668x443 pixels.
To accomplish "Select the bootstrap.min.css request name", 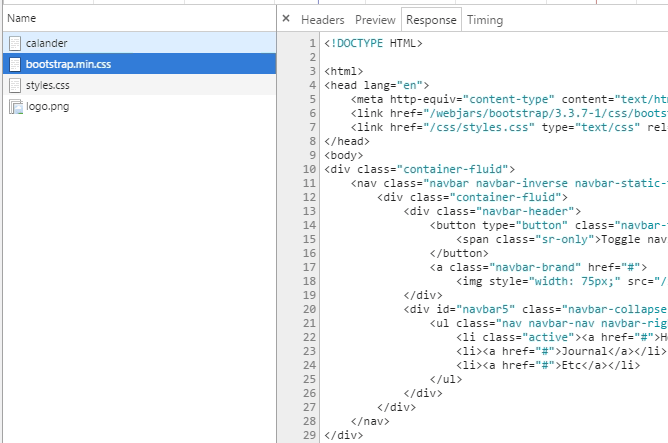I will pyautogui.click(x=68, y=64).
